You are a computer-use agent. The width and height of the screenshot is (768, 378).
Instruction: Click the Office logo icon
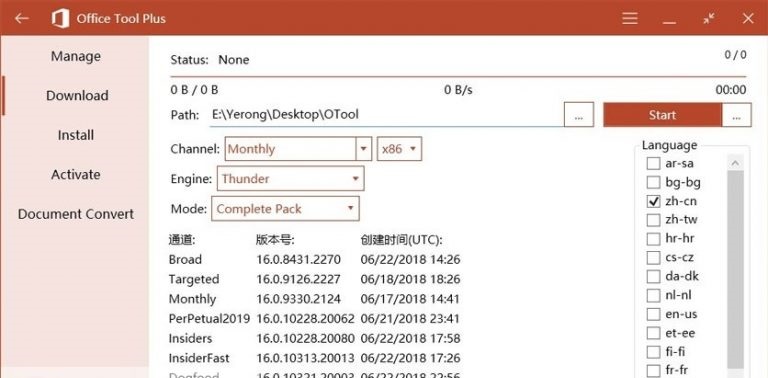click(60, 19)
